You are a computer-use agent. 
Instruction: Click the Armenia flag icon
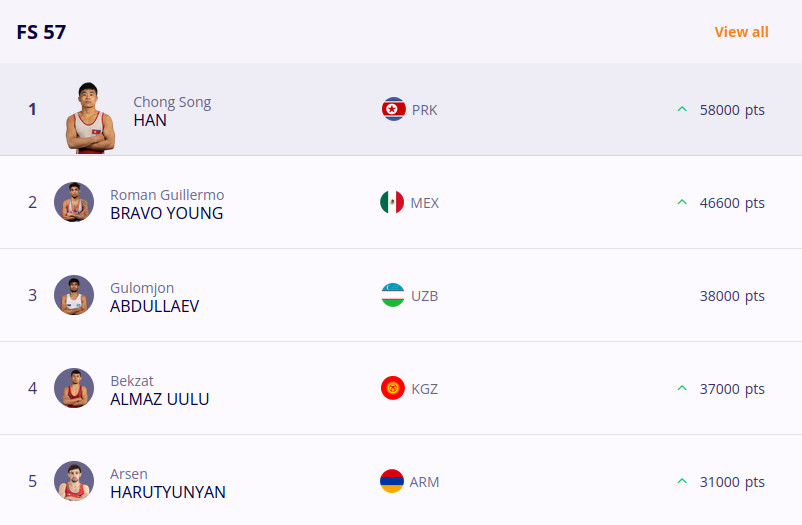[x=392, y=481]
